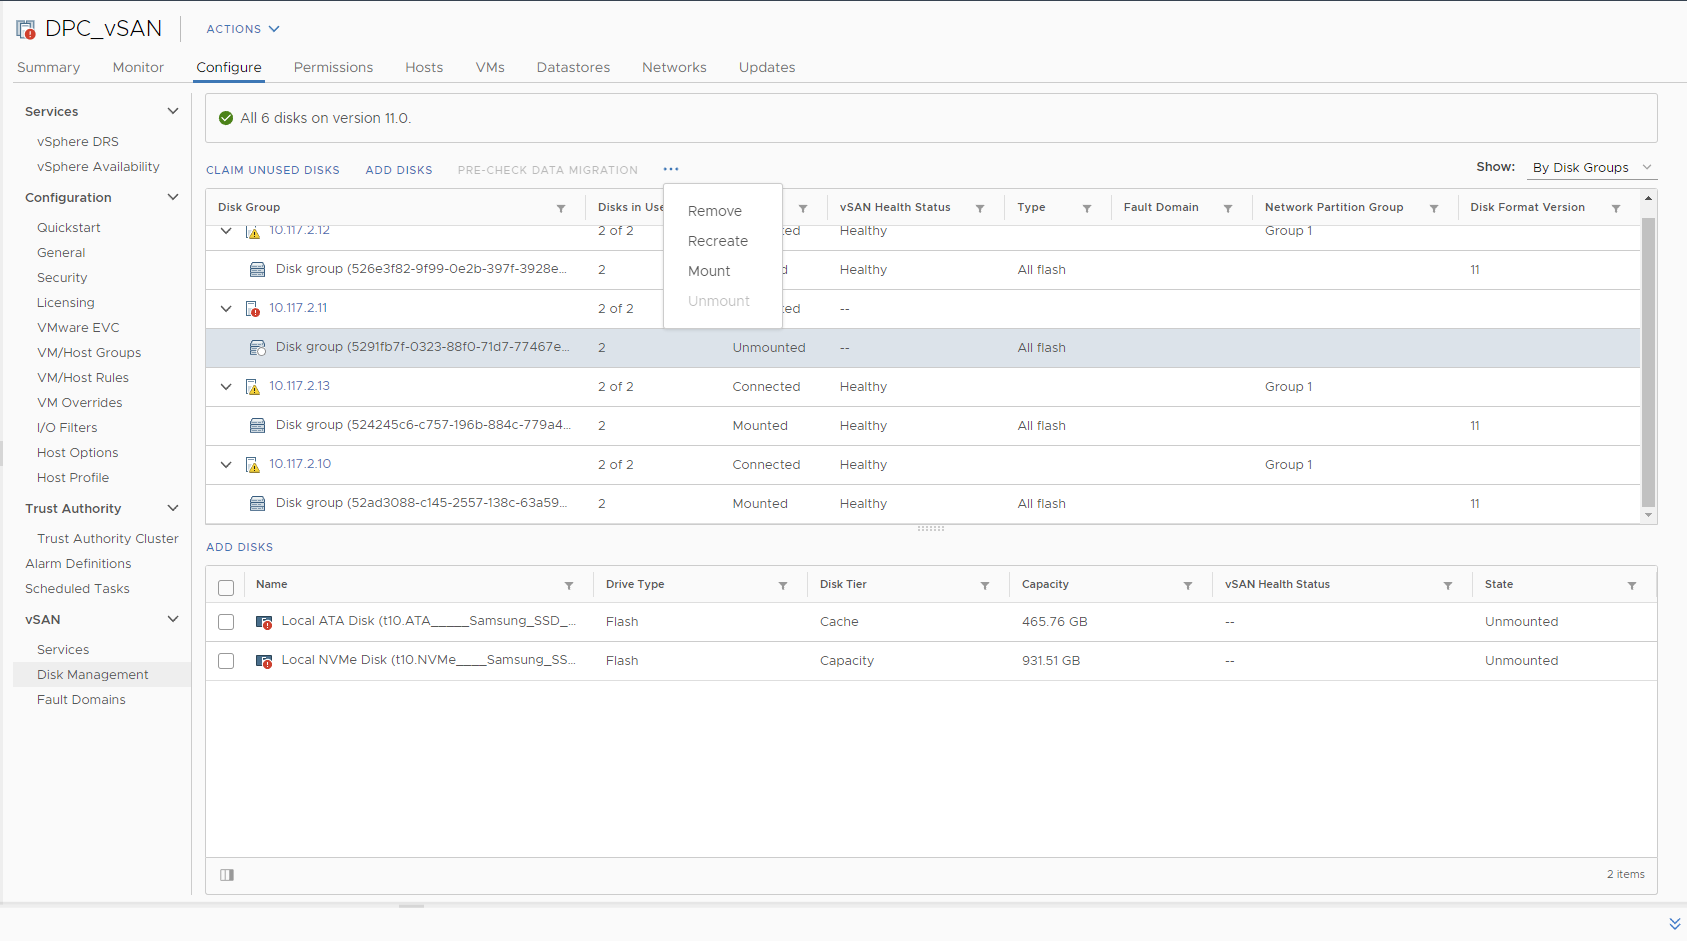Switch to the Monitor tab
This screenshot has width=1687, height=941.
pyautogui.click(x=138, y=67)
